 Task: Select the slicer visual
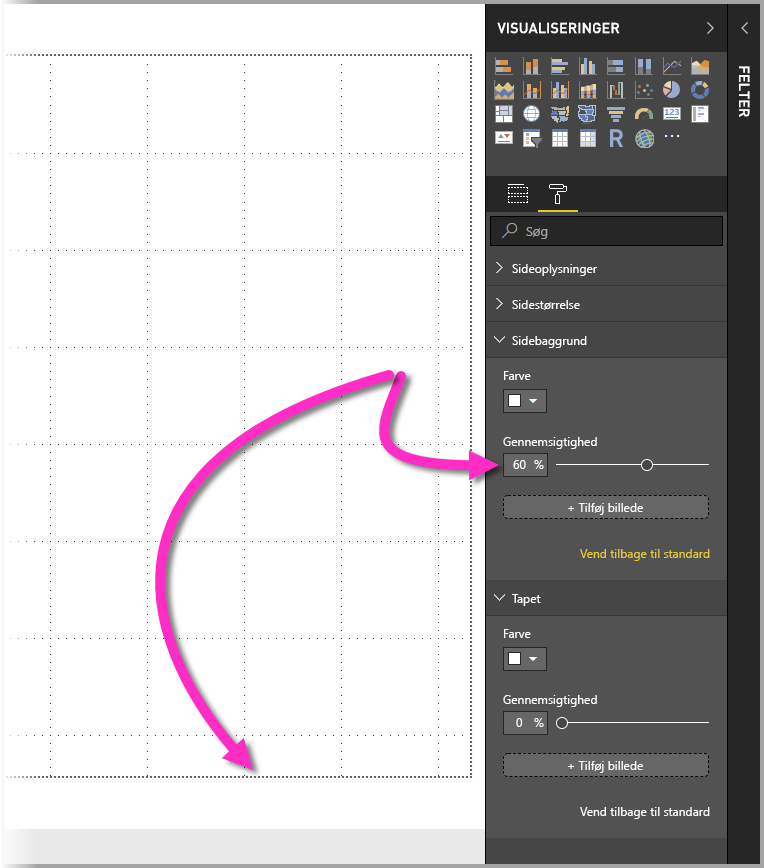tap(531, 138)
